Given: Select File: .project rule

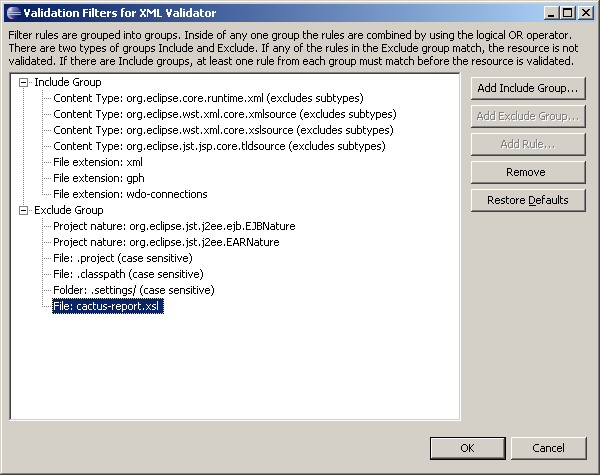Looking at the screenshot, I should [x=122, y=258].
